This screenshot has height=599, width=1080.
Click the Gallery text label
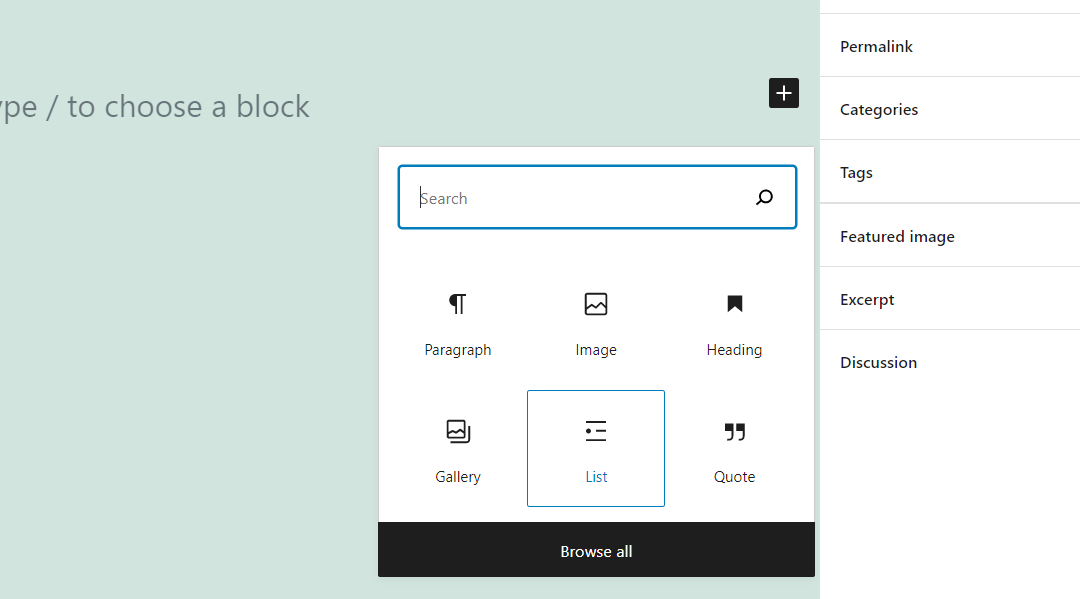point(458,477)
